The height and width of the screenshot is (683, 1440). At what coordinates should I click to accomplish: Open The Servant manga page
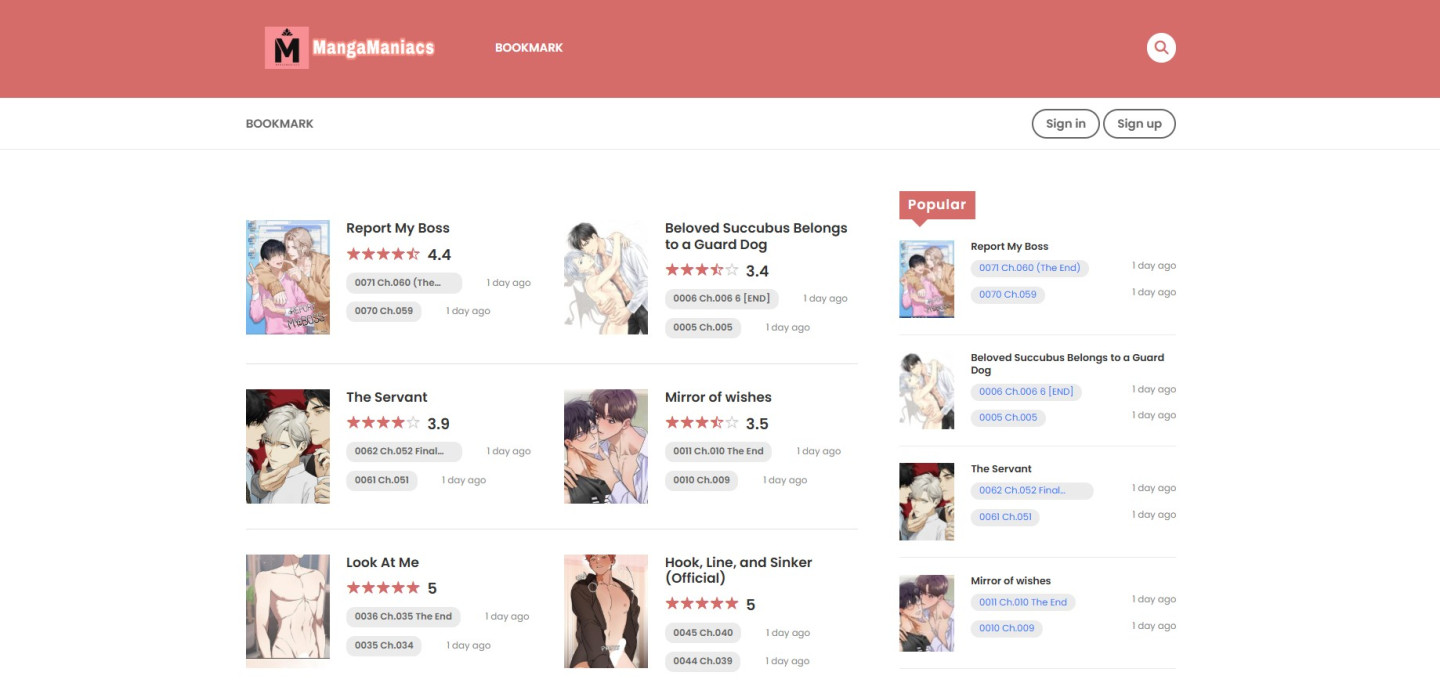pyautogui.click(x=384, y=397)
